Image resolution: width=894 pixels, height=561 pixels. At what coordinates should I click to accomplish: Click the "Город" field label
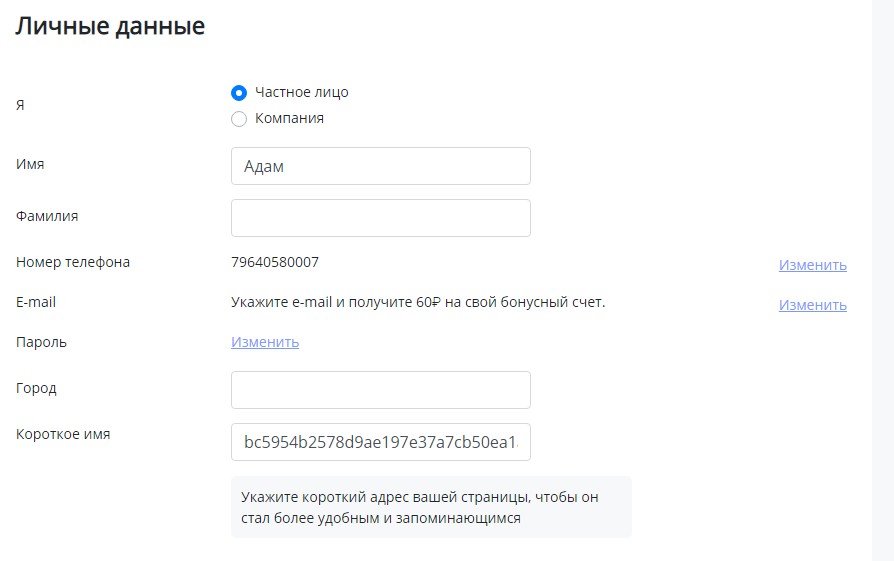coord(36,388)
